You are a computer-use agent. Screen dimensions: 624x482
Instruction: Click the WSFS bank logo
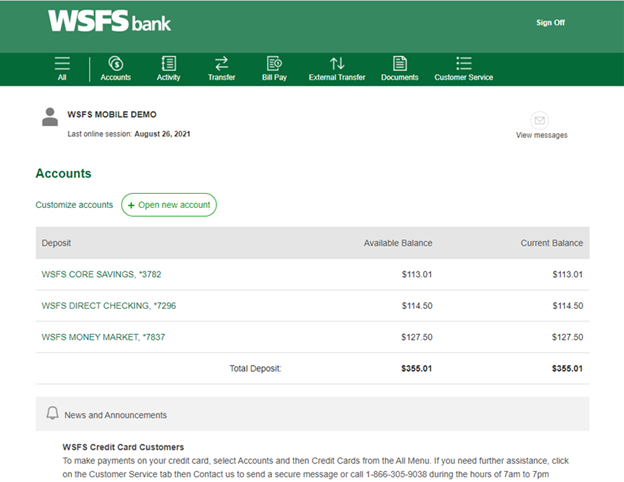tap(109, 21)
